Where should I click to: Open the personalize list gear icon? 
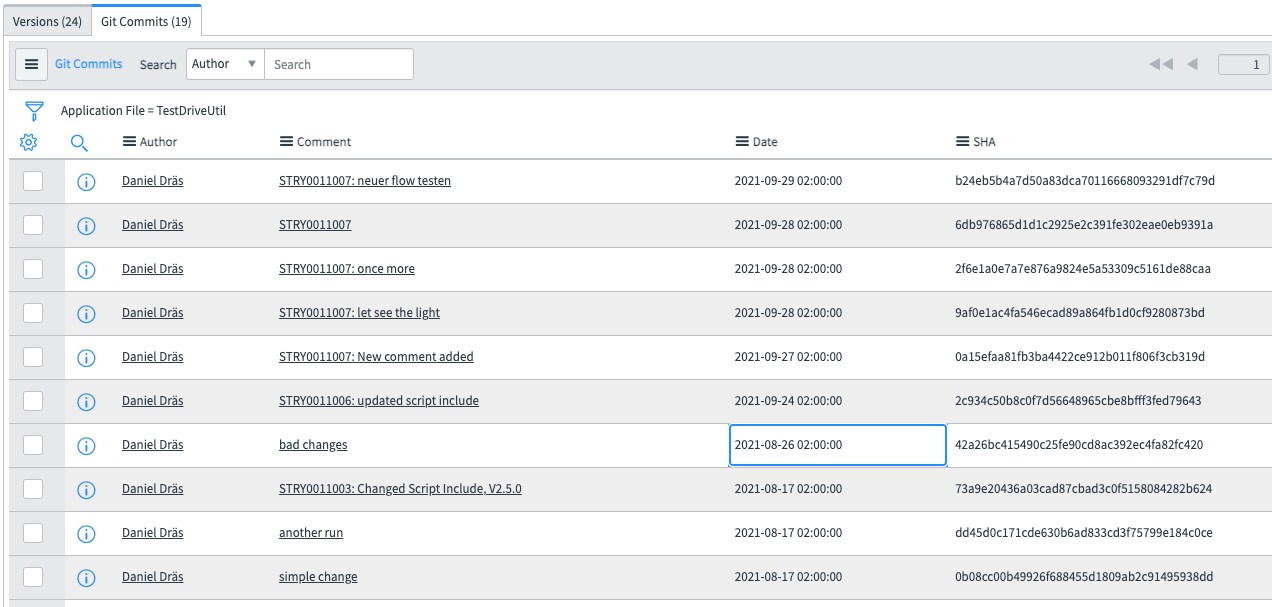[x=28, y=143]
